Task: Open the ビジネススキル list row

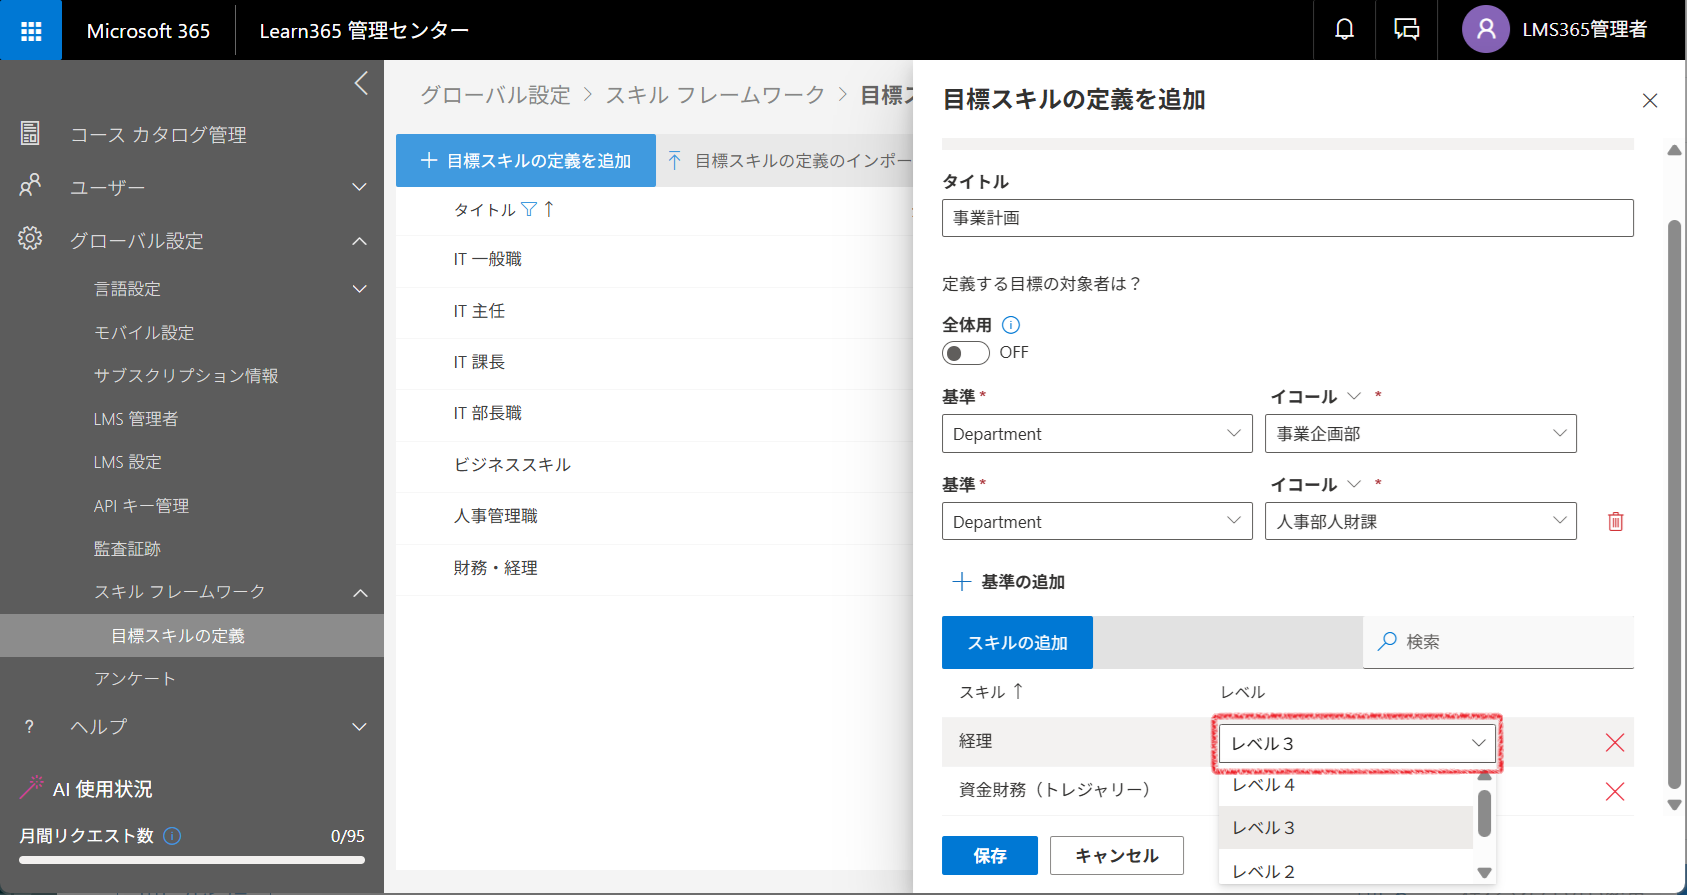Action: [654, 465]
